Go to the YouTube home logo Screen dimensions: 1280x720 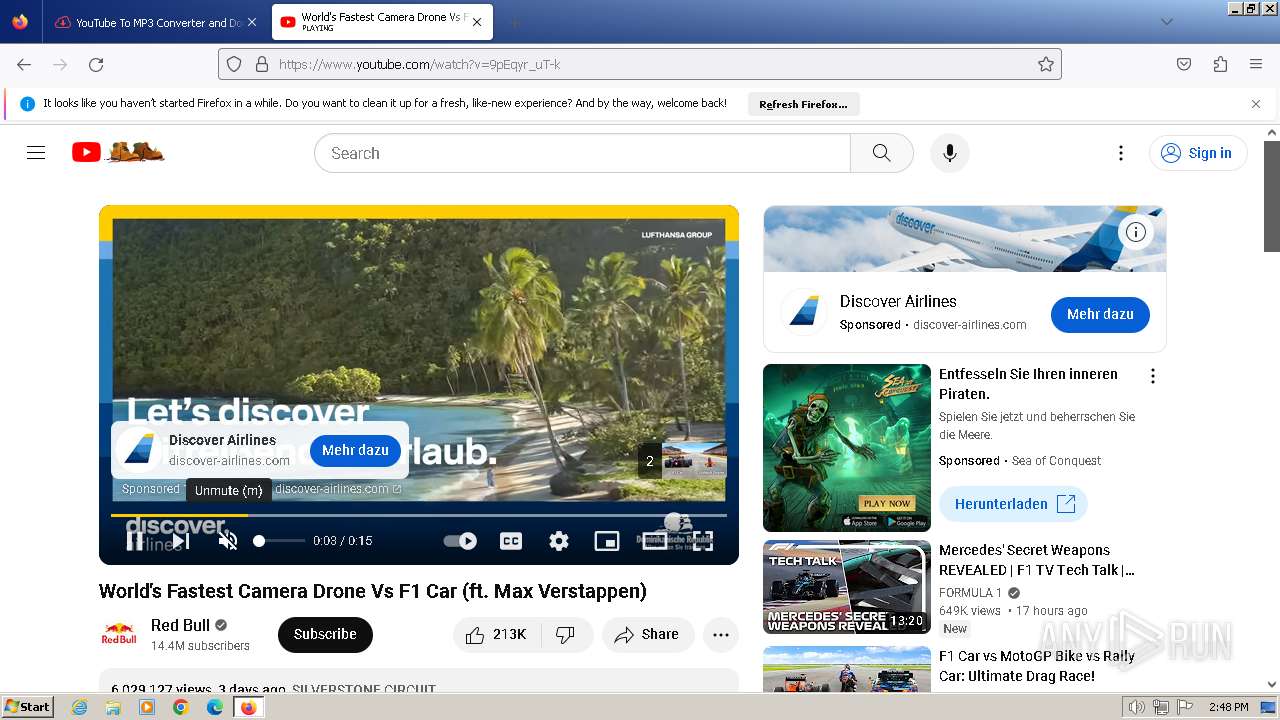[118, 152]
